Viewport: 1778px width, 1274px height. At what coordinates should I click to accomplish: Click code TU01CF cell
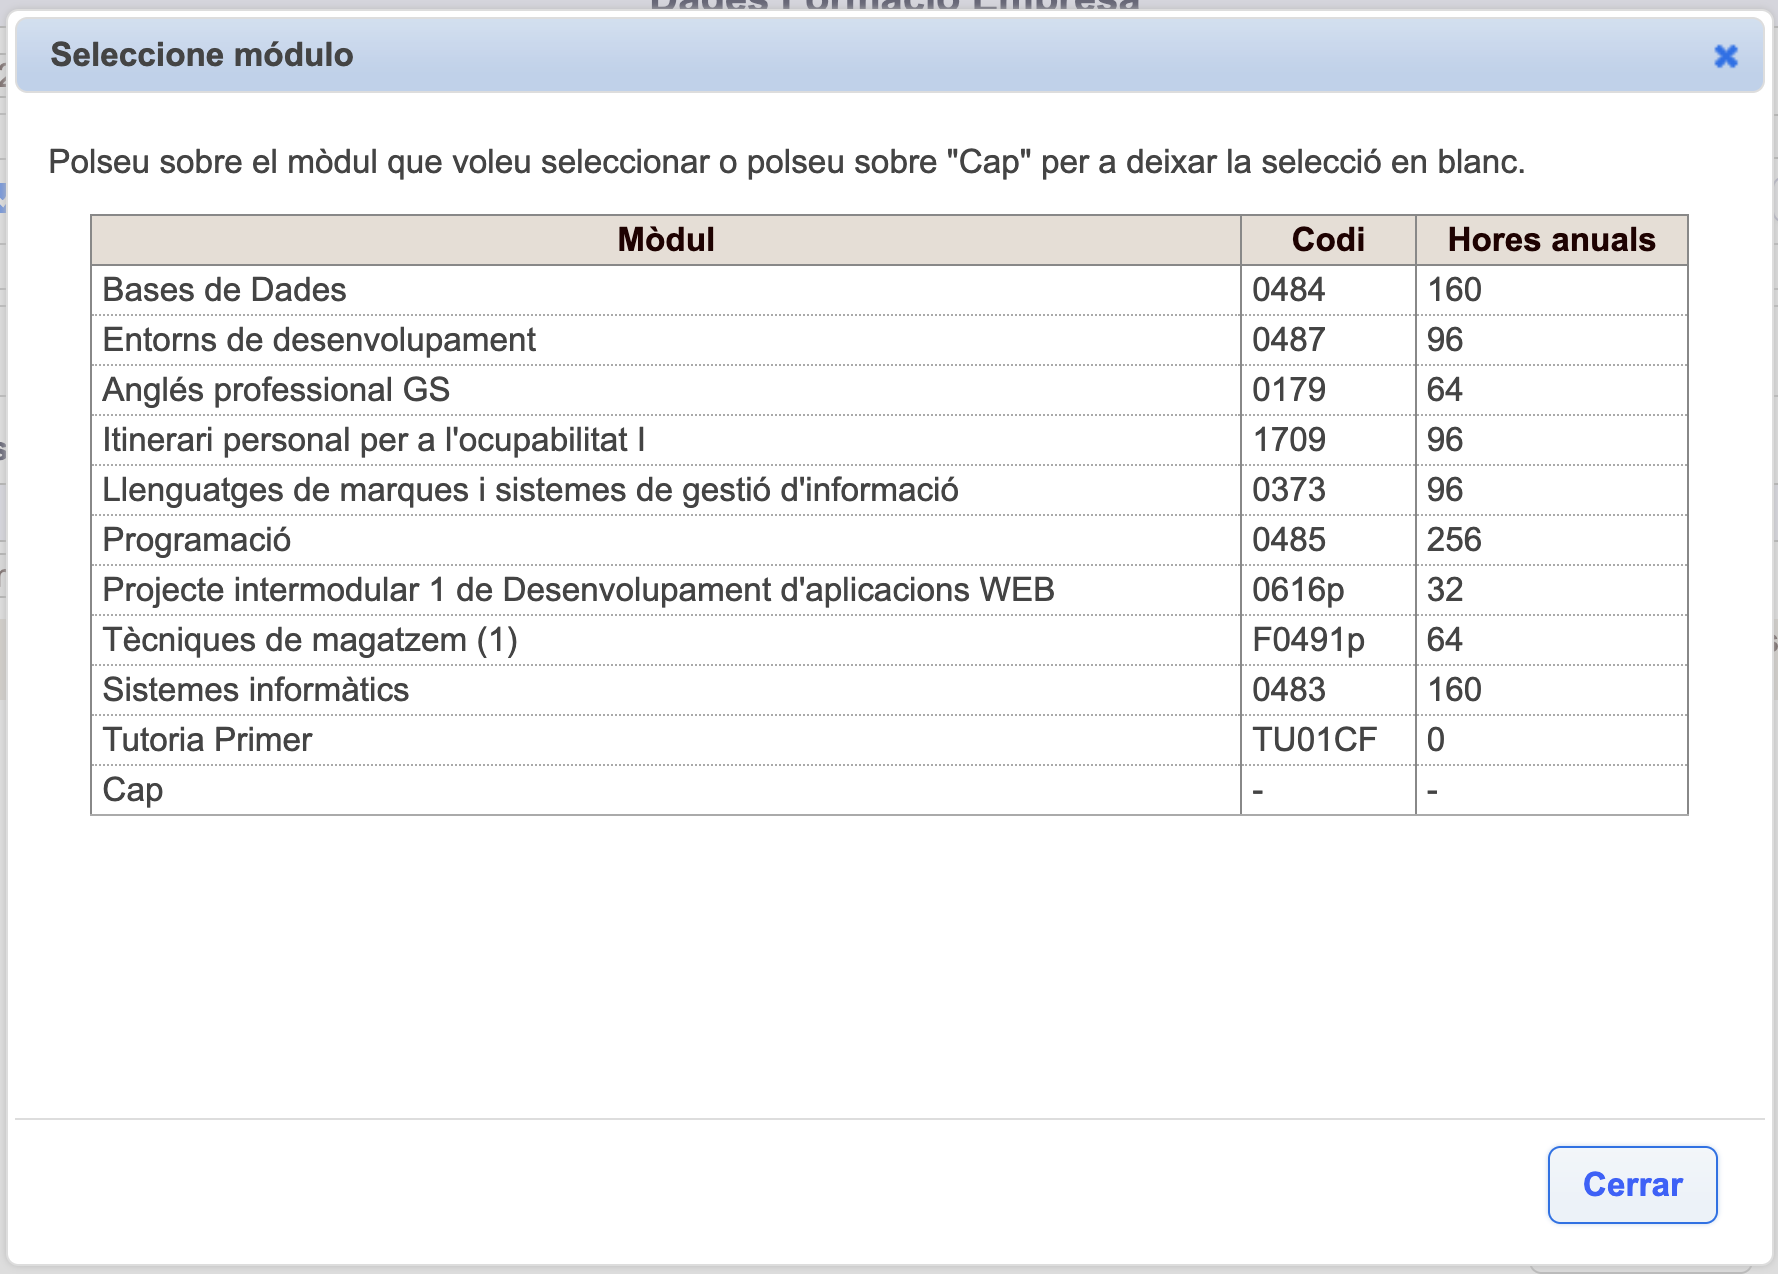point(1314,740)
